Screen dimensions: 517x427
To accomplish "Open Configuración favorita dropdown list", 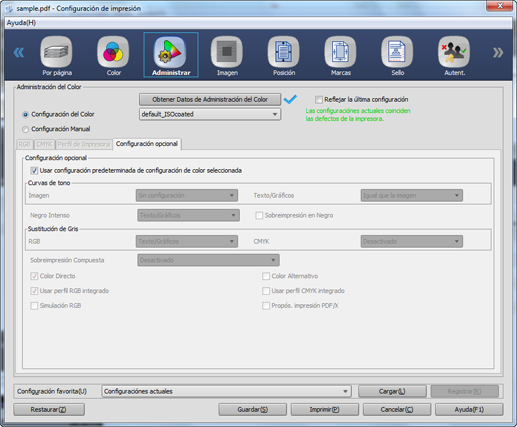I will click(x=226, y=391).
